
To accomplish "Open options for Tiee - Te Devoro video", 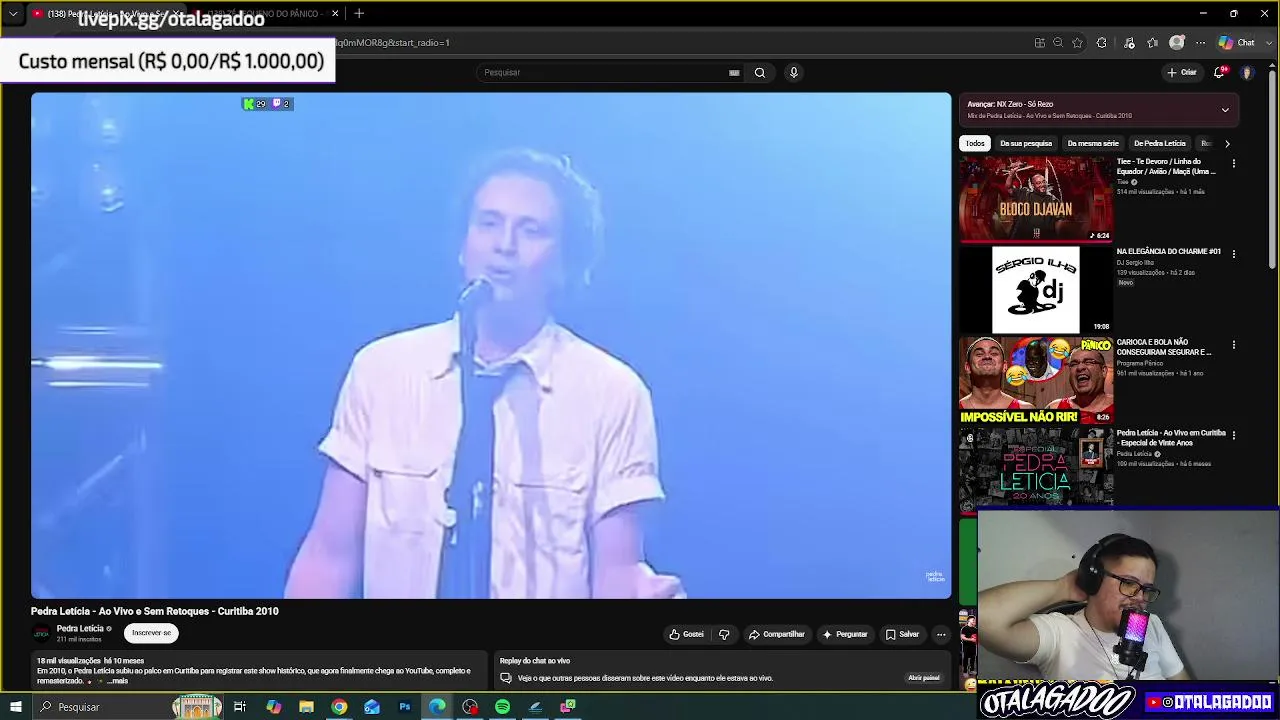I will [x=1233, y=163].
